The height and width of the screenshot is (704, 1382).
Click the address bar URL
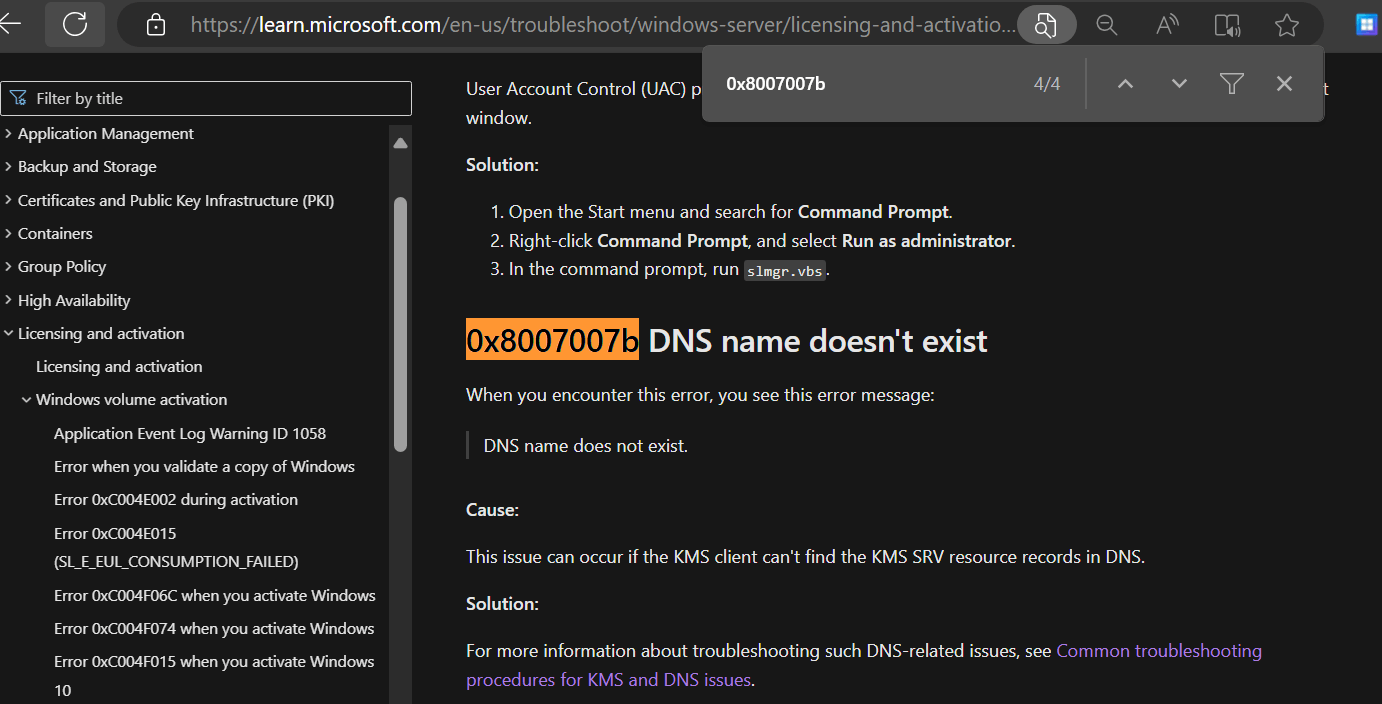(x=603, y=25)
